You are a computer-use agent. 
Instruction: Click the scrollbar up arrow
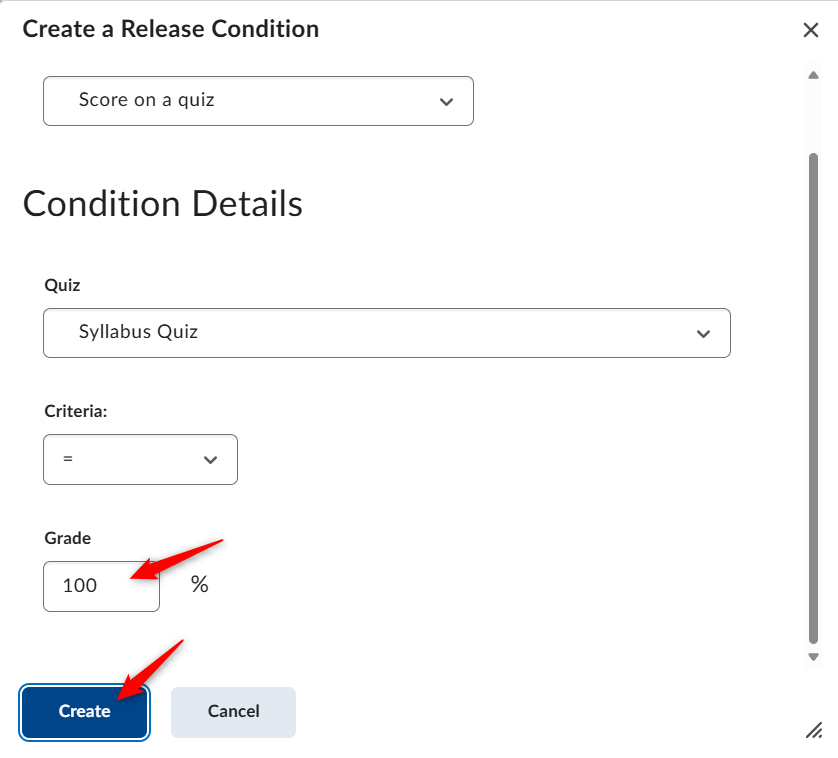813,75
